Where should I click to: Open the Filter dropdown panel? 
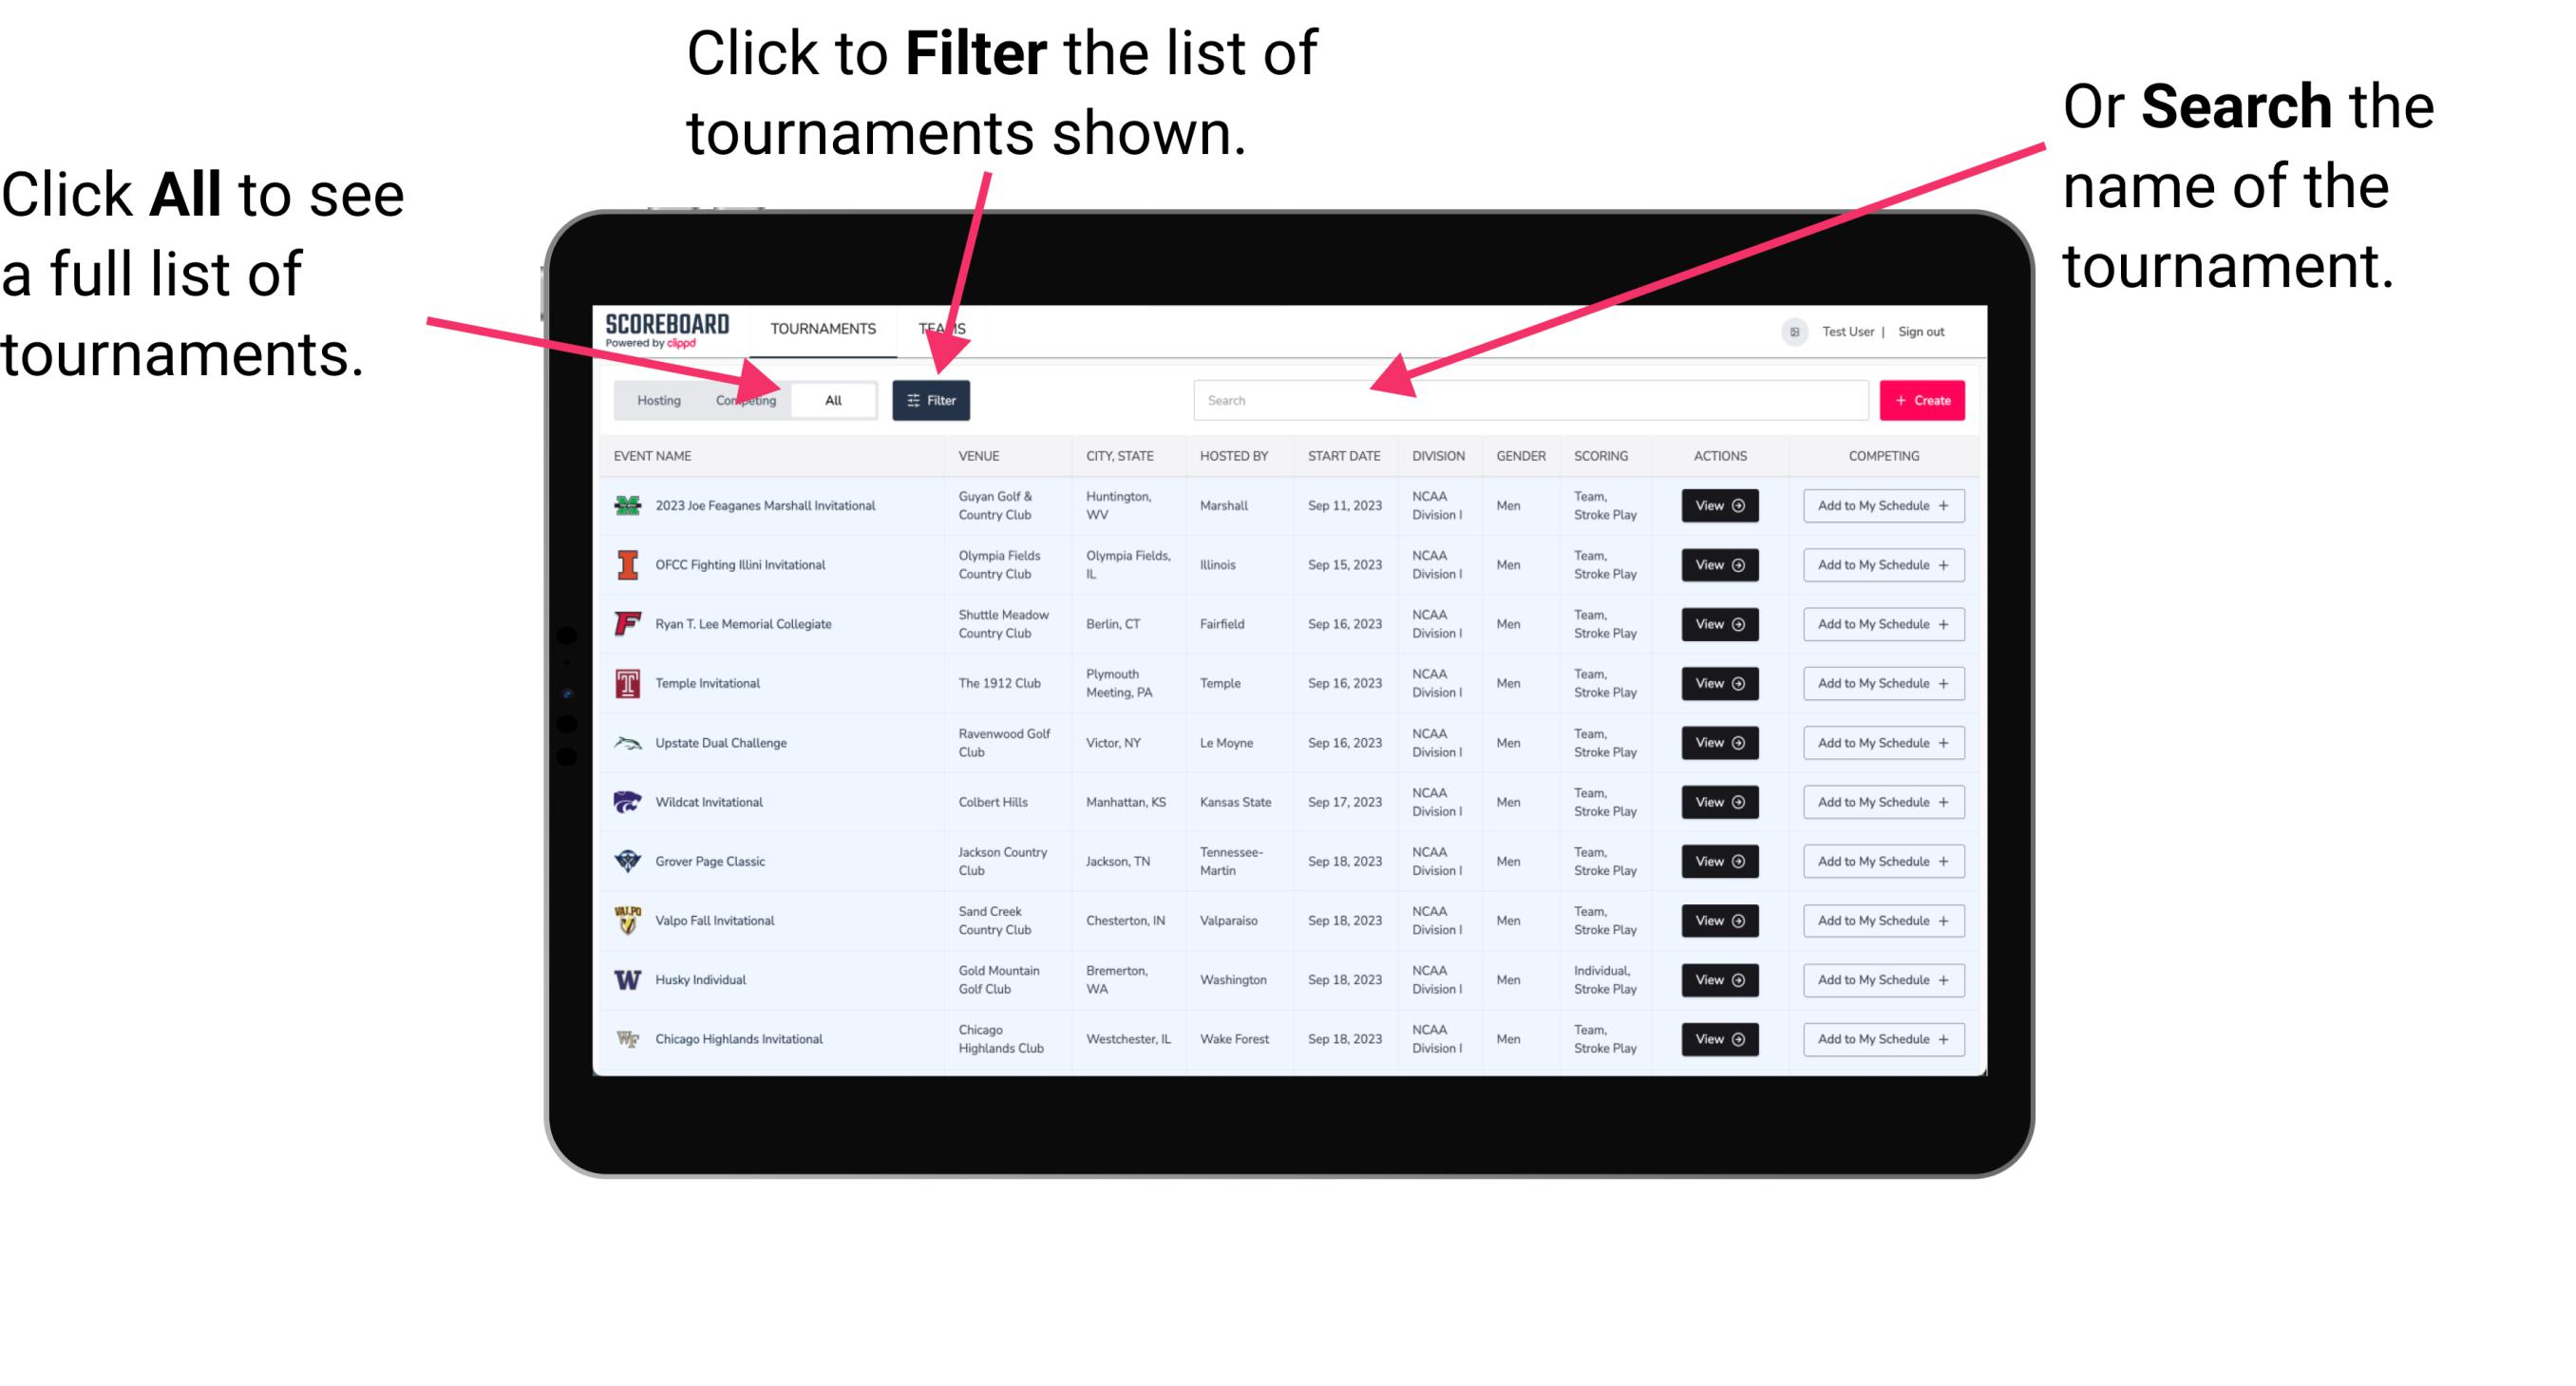(x=932, y=399)
